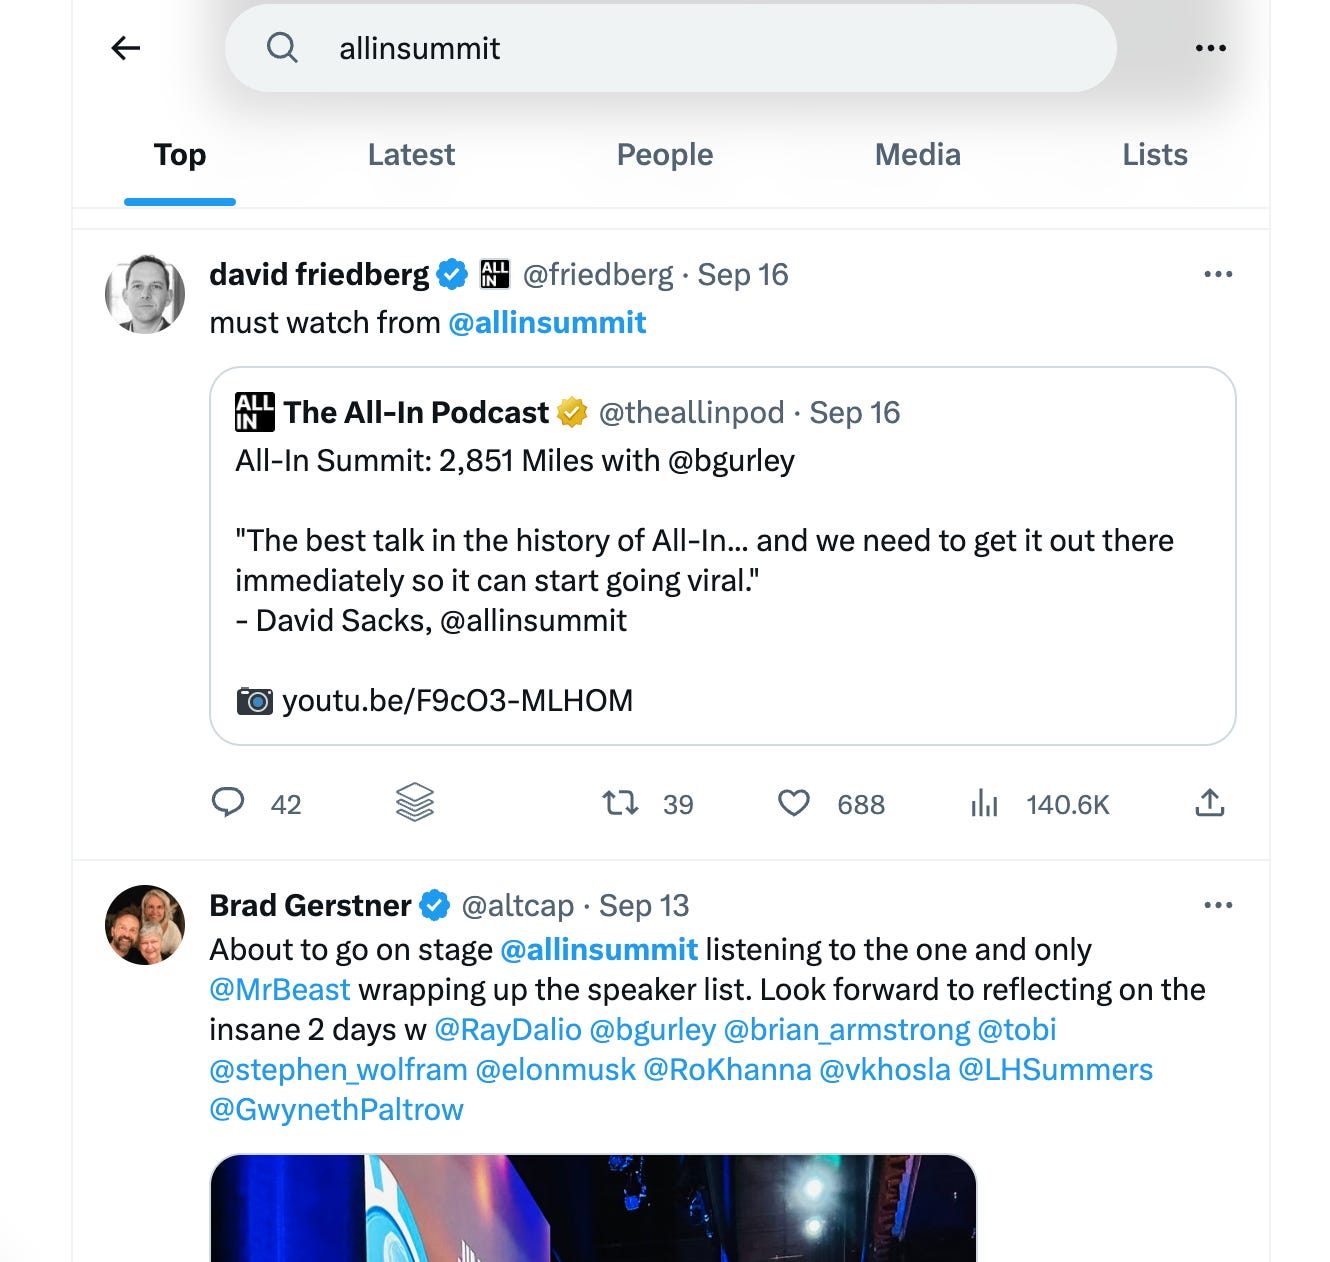Click the search magnifier icon

click(x=282, y=48)
